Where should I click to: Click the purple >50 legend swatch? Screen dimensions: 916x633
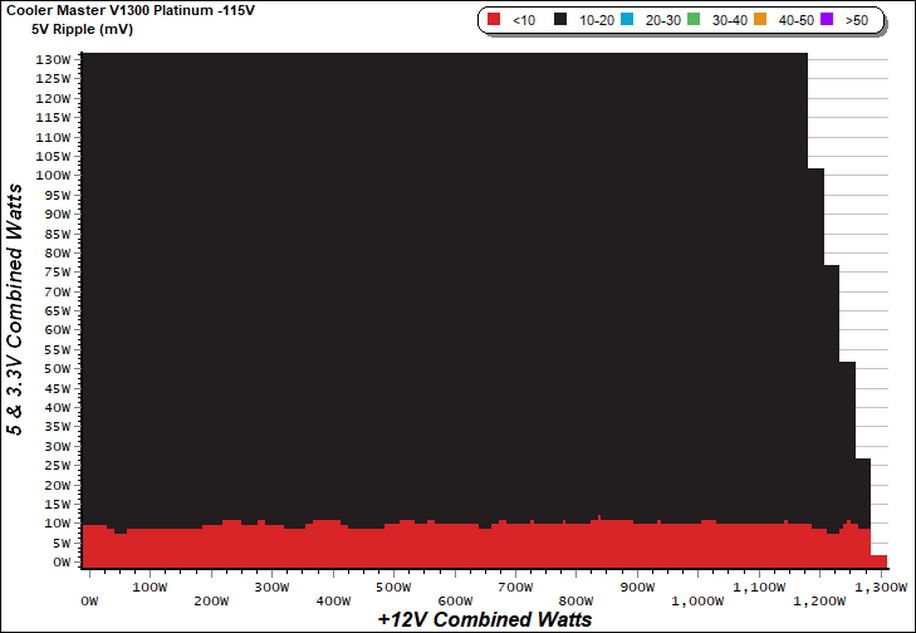click(x=827, y=19)
